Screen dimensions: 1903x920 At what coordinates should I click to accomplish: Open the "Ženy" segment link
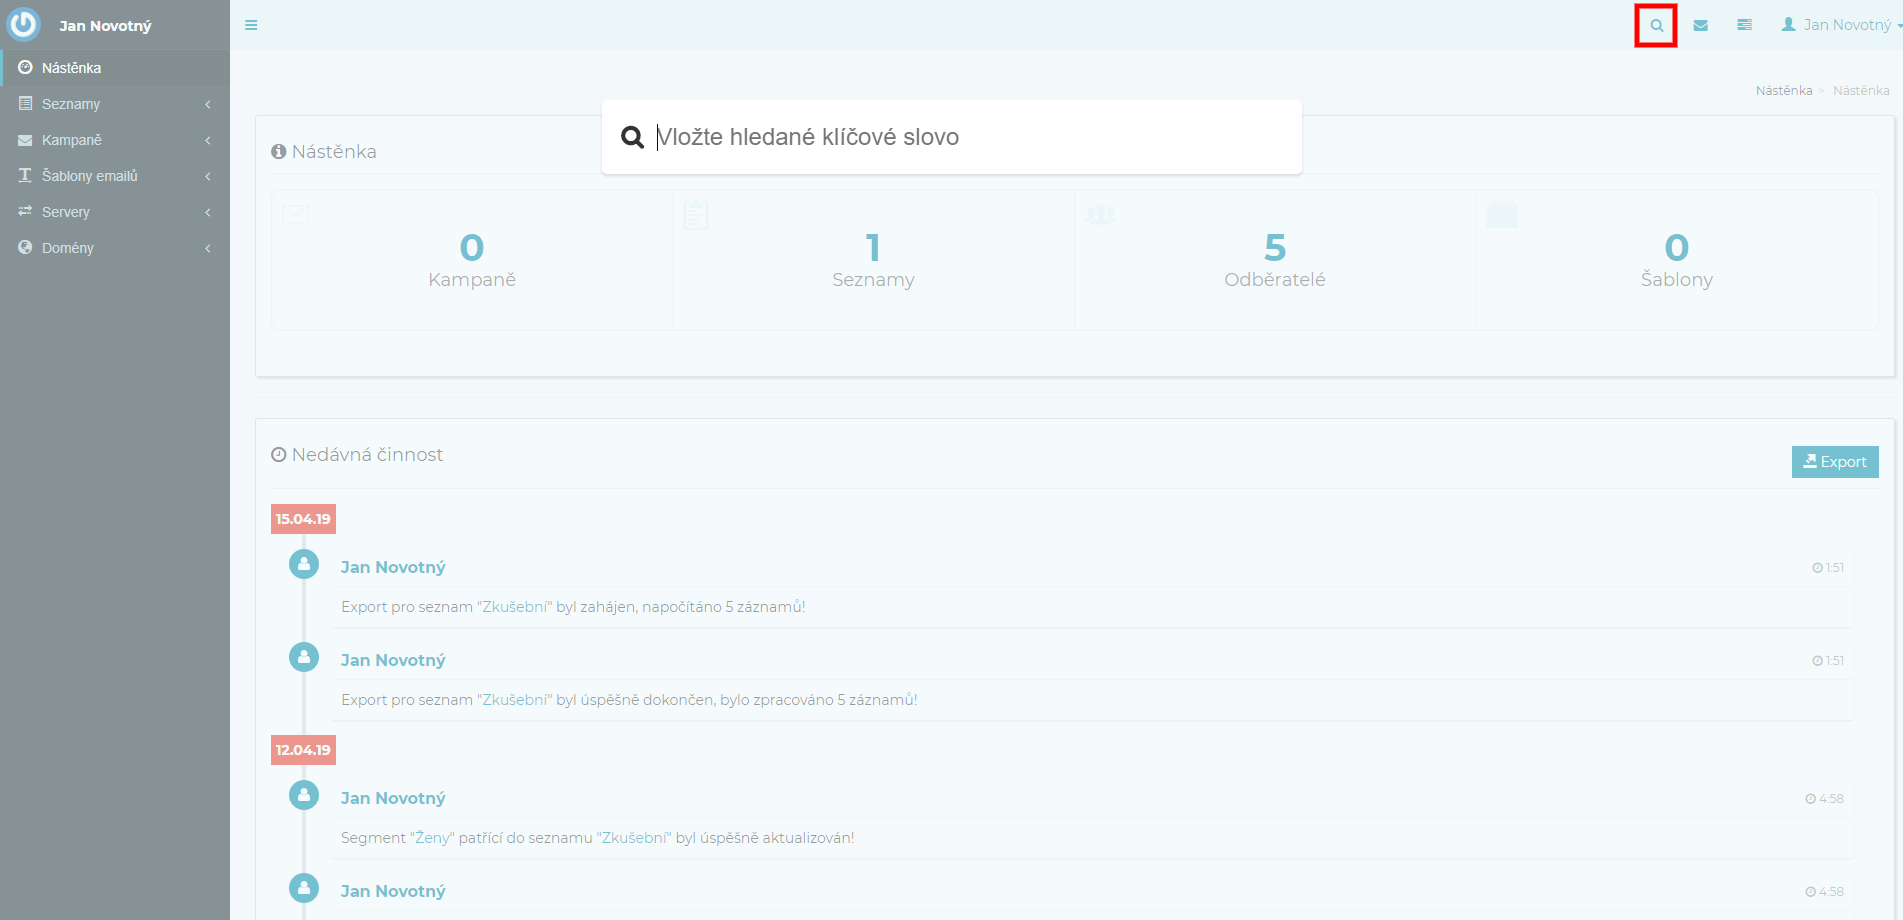coord(432,838)
